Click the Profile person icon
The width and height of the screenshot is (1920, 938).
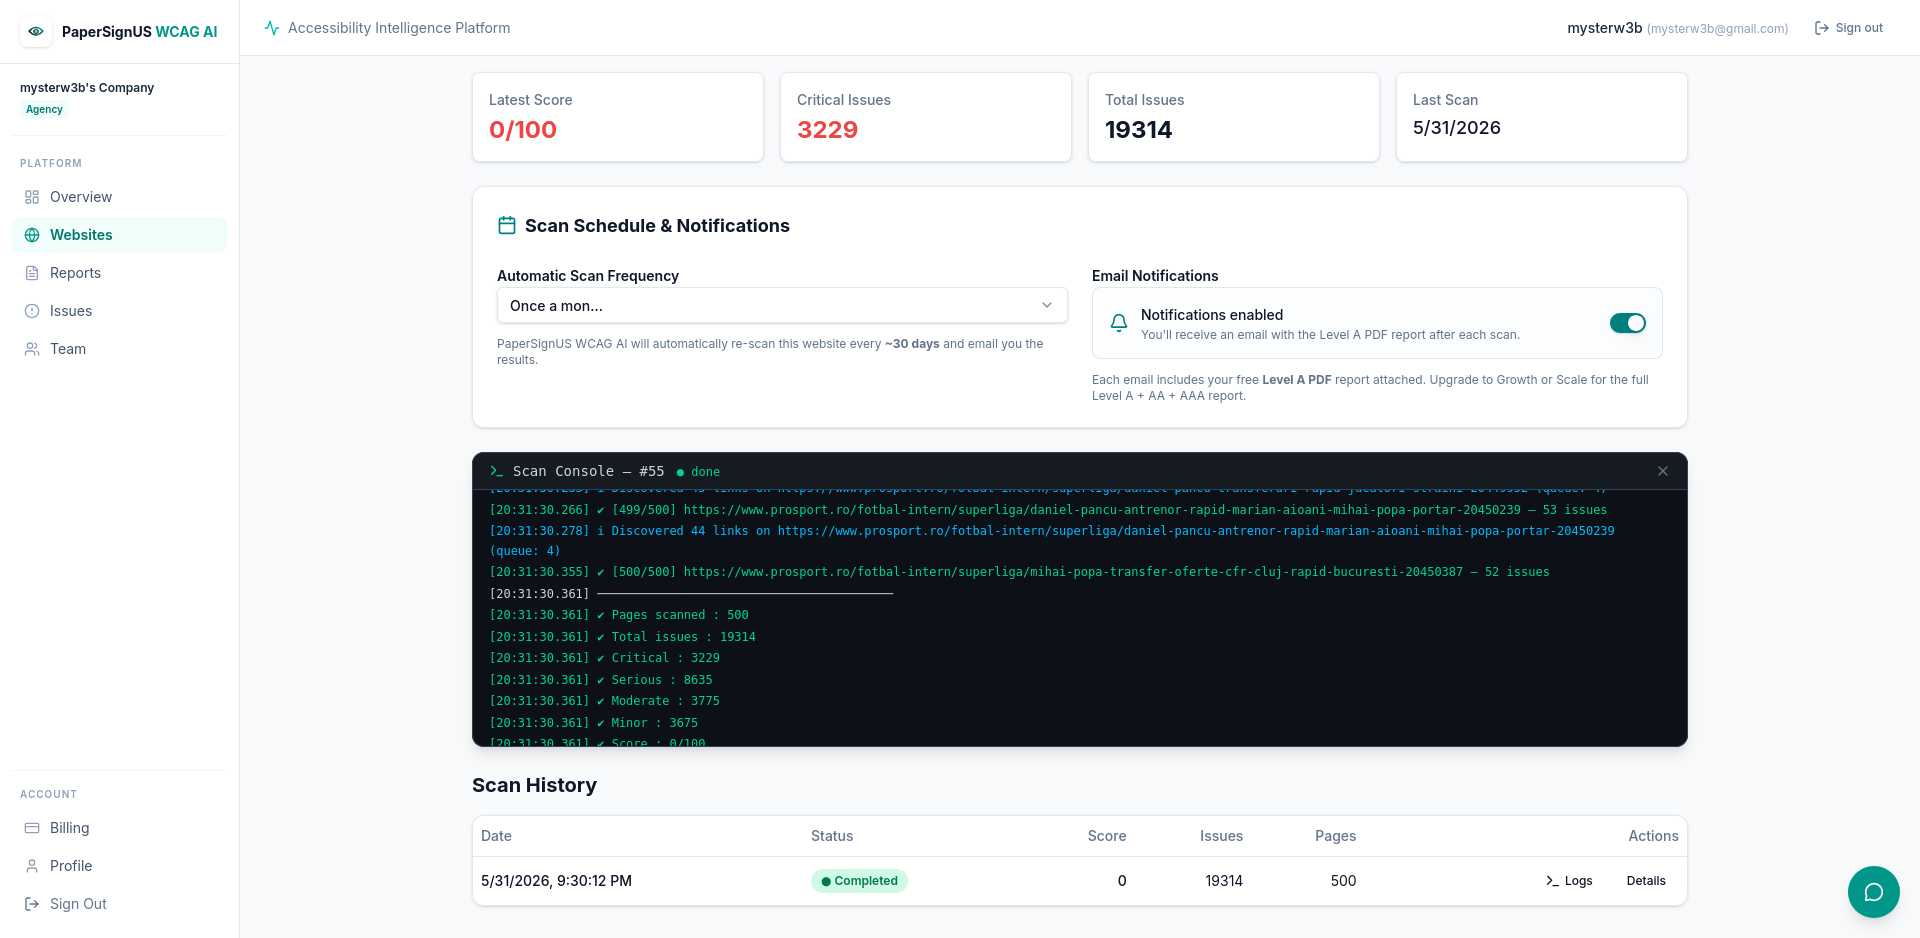pyautogui.click(x=32, y=866)
